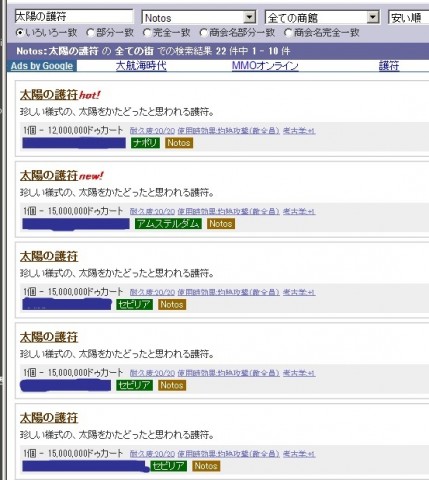The height and width of the screenshot is (480, 429).
Task: Click the green アムステルダム town tag
Action: (168, 223)
